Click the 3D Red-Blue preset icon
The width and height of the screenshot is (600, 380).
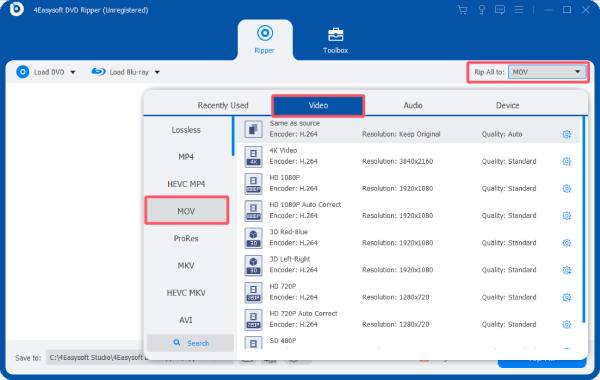coord(253,238)
